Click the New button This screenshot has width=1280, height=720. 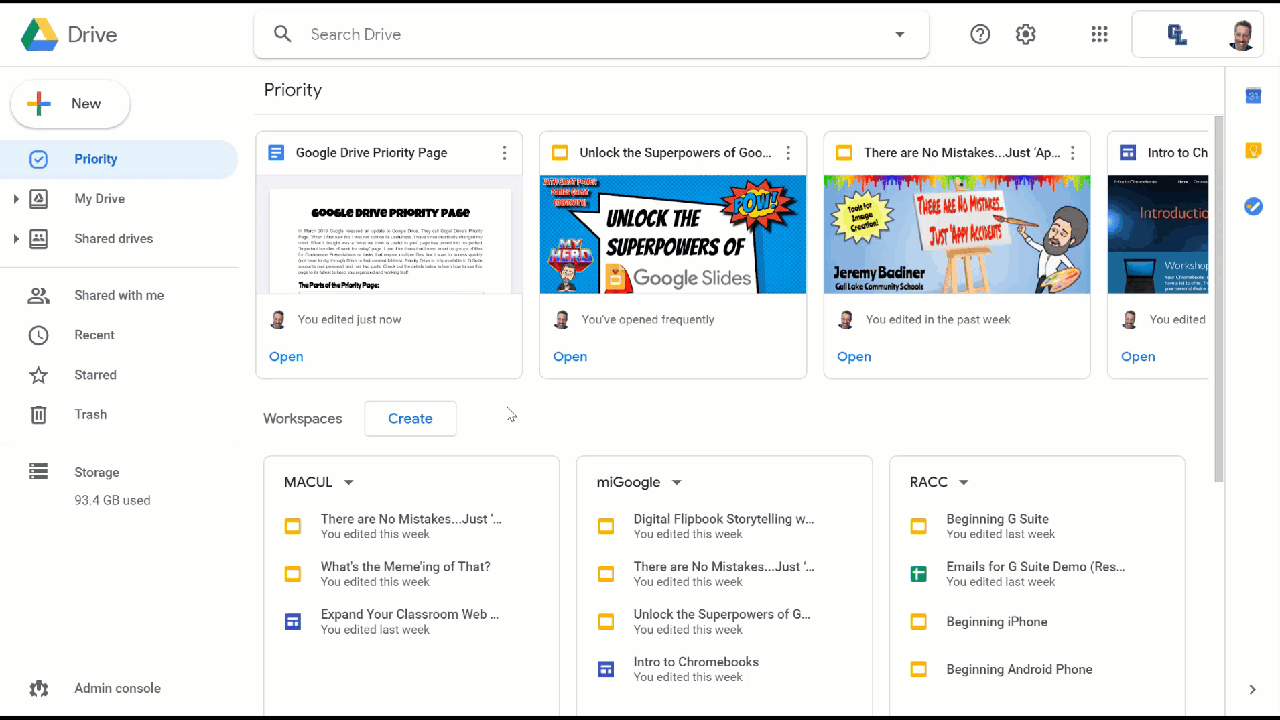coord(70,104)
